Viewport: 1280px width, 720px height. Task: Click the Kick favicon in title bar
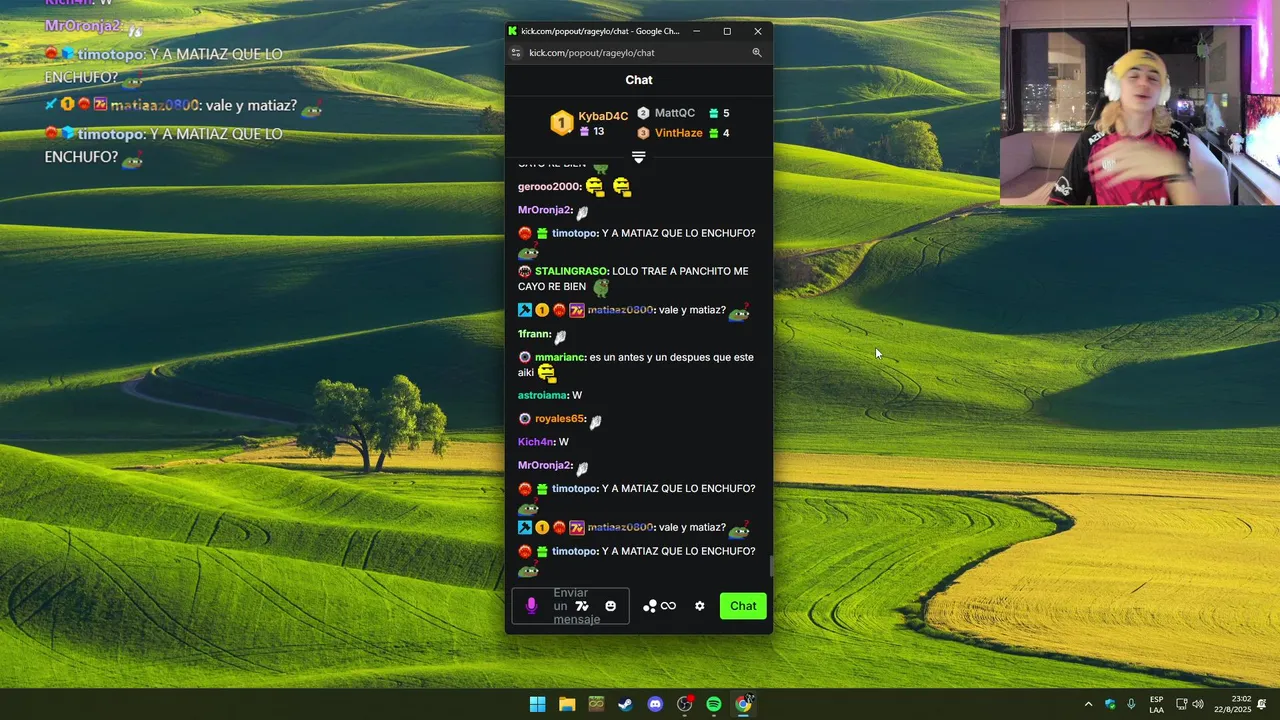(513, 31)
